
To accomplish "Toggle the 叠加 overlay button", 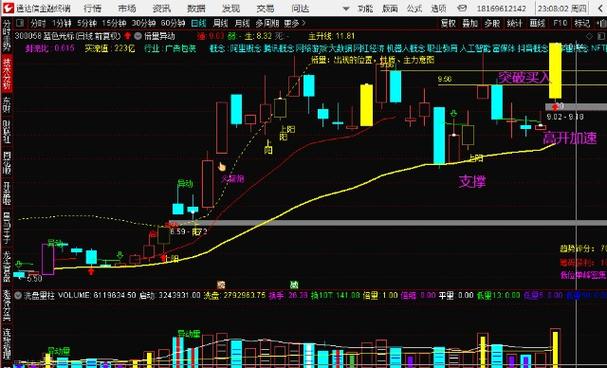I will tap(470, 24).
